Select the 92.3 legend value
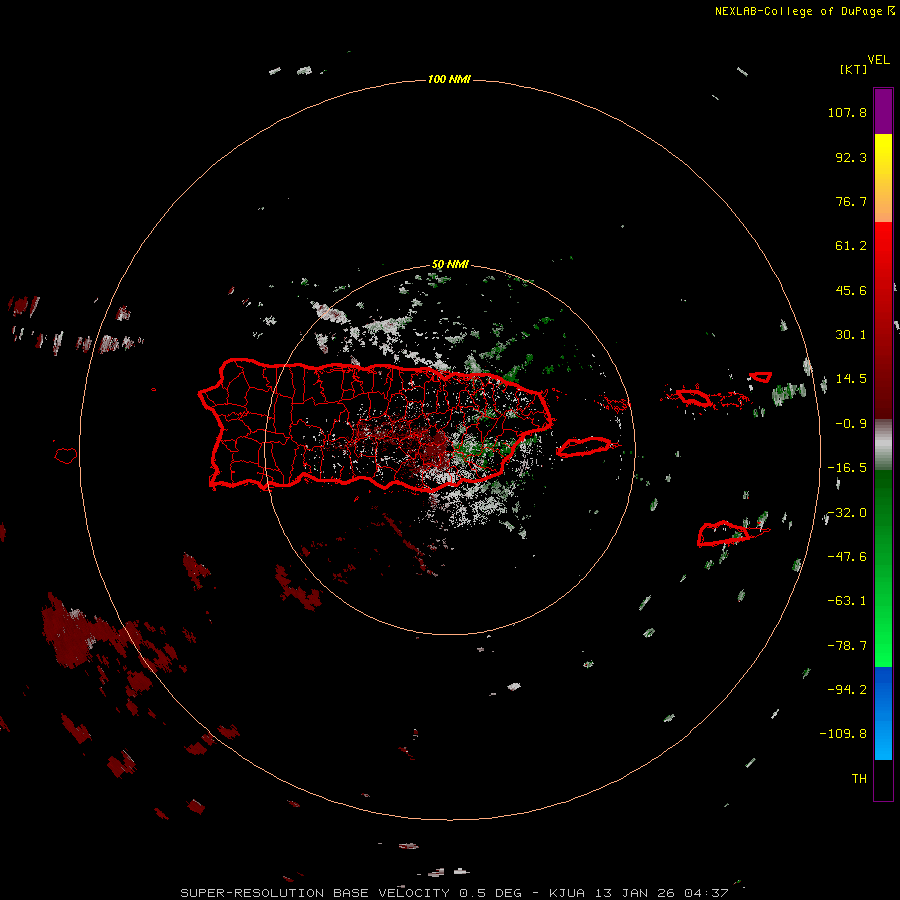 pyautogui.click(x=851, y=157)
